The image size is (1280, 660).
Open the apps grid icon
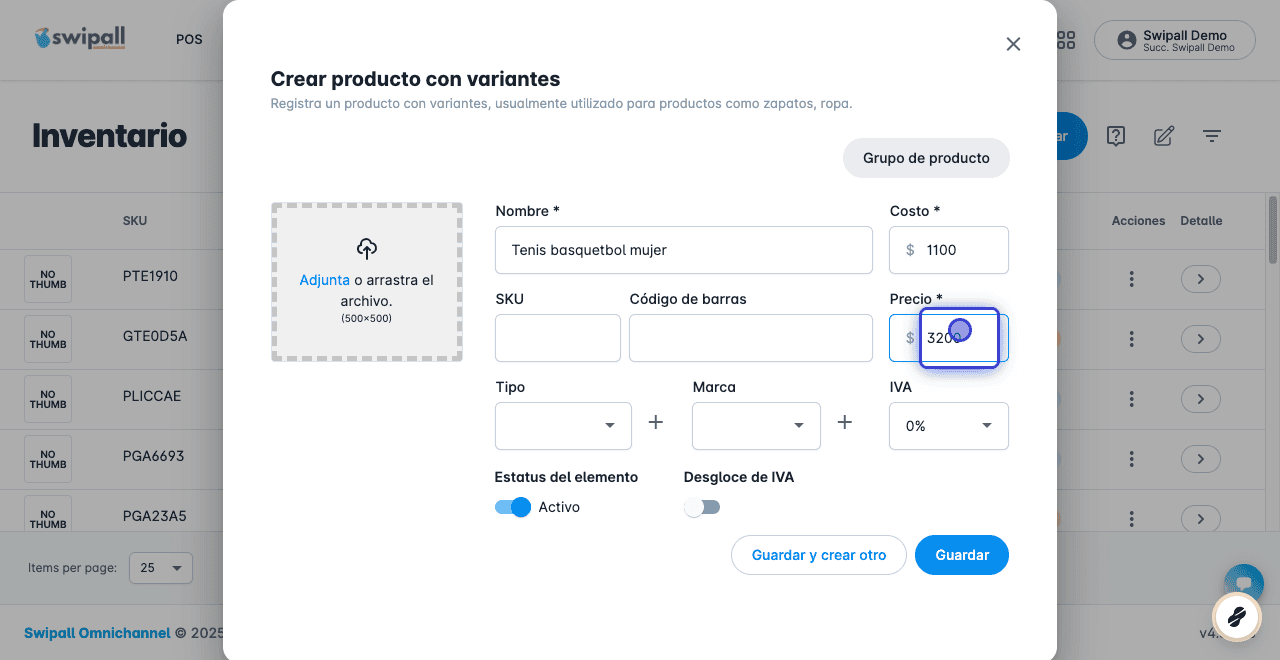coord(1066,40)
